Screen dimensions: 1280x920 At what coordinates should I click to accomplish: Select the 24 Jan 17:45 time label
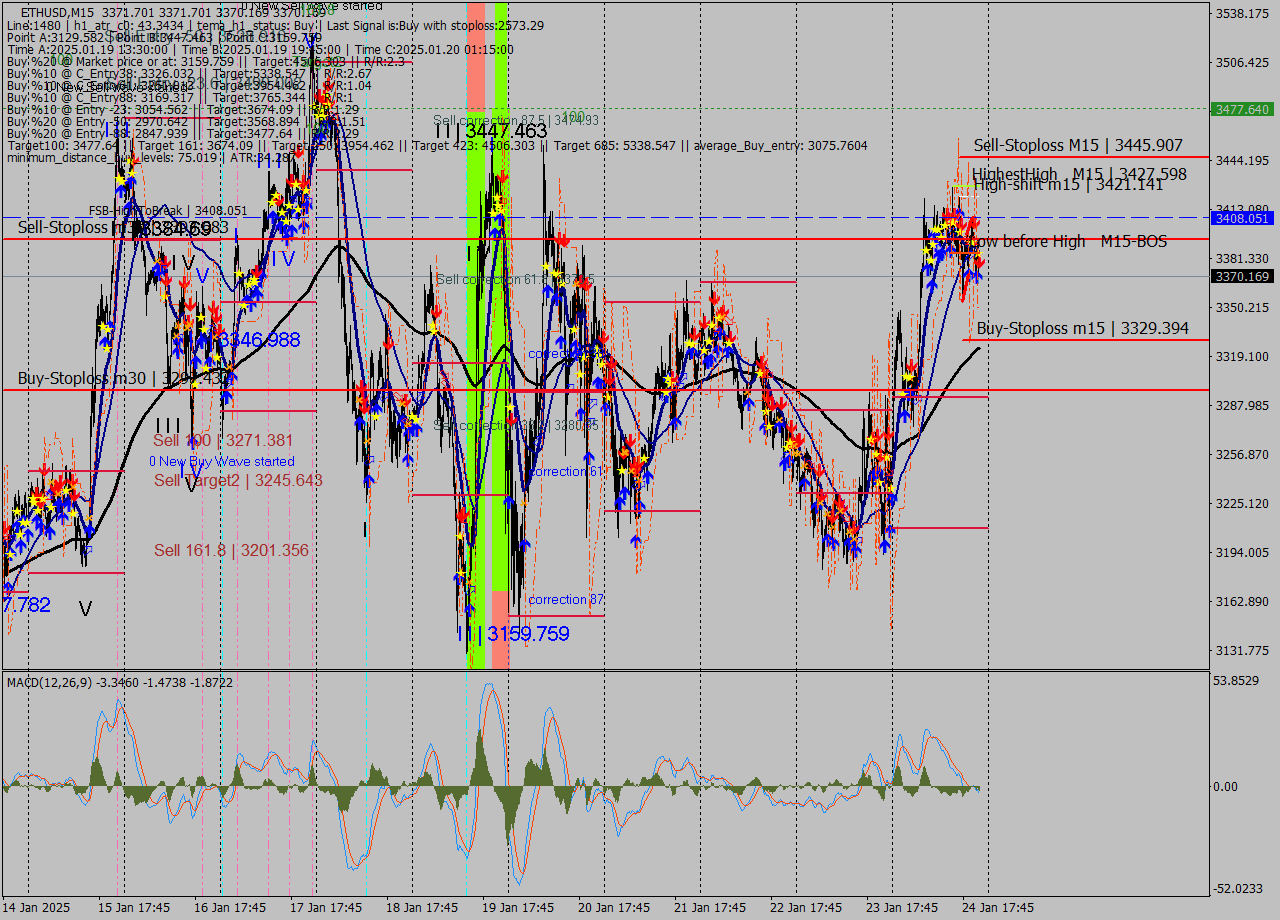(x=999, y=908)
